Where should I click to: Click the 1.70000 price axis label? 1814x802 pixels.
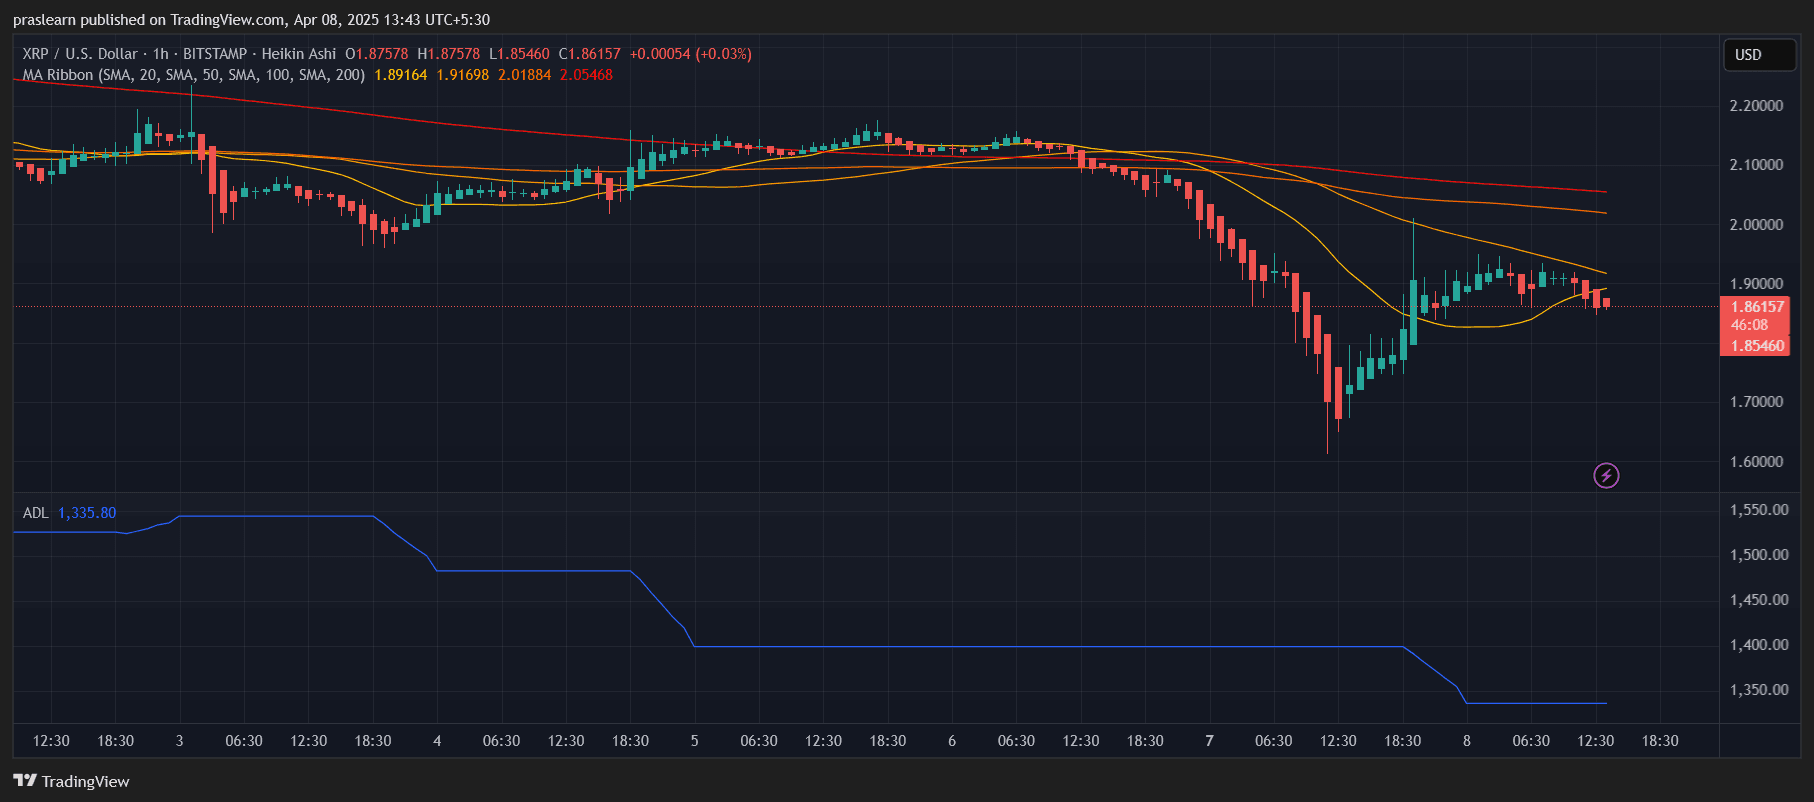[1757, 402]
